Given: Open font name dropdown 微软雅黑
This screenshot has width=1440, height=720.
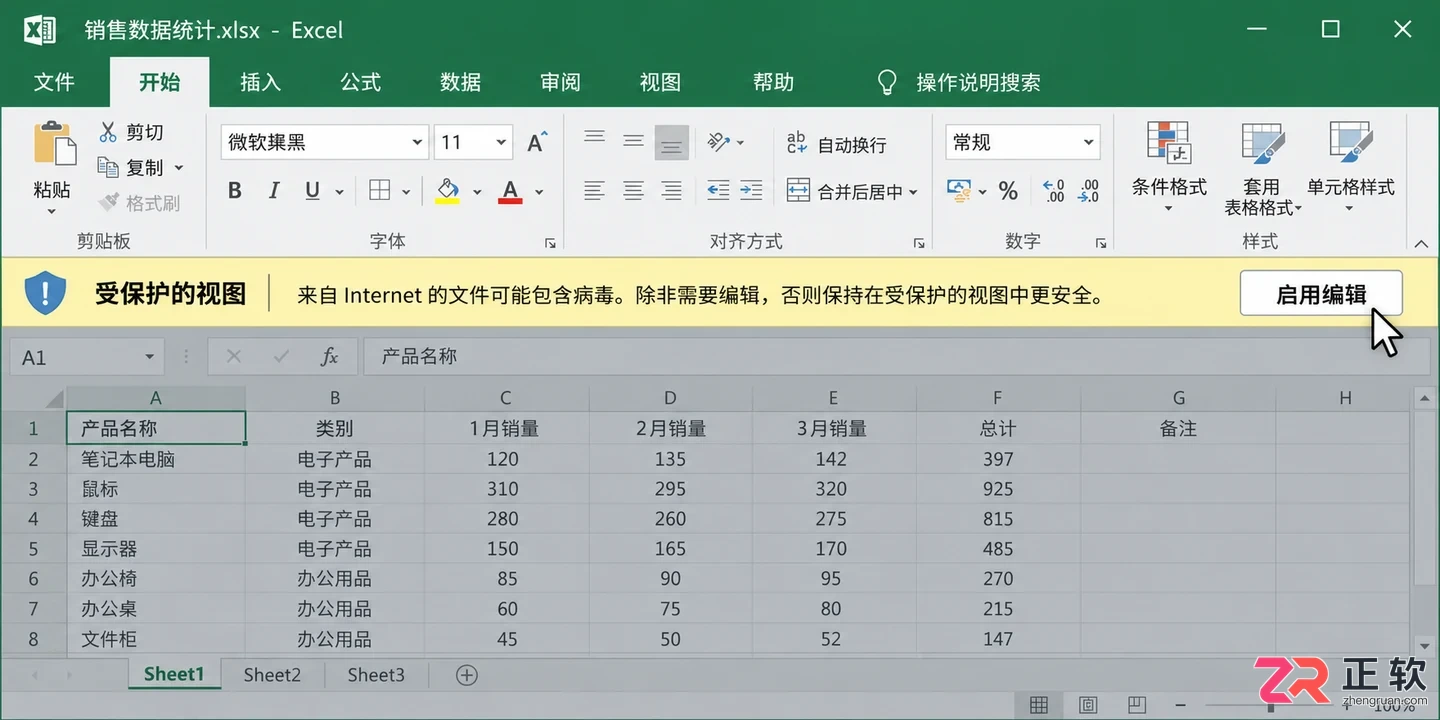Looking at the screenshot, I should 417,142.
